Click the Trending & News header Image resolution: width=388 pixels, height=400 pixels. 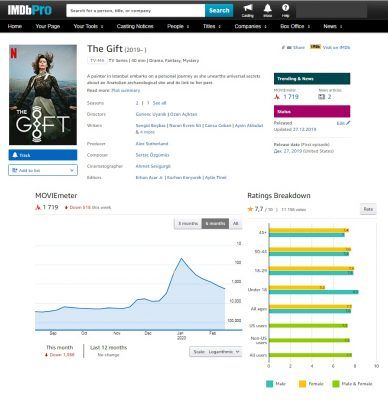[x=312, y=79]
